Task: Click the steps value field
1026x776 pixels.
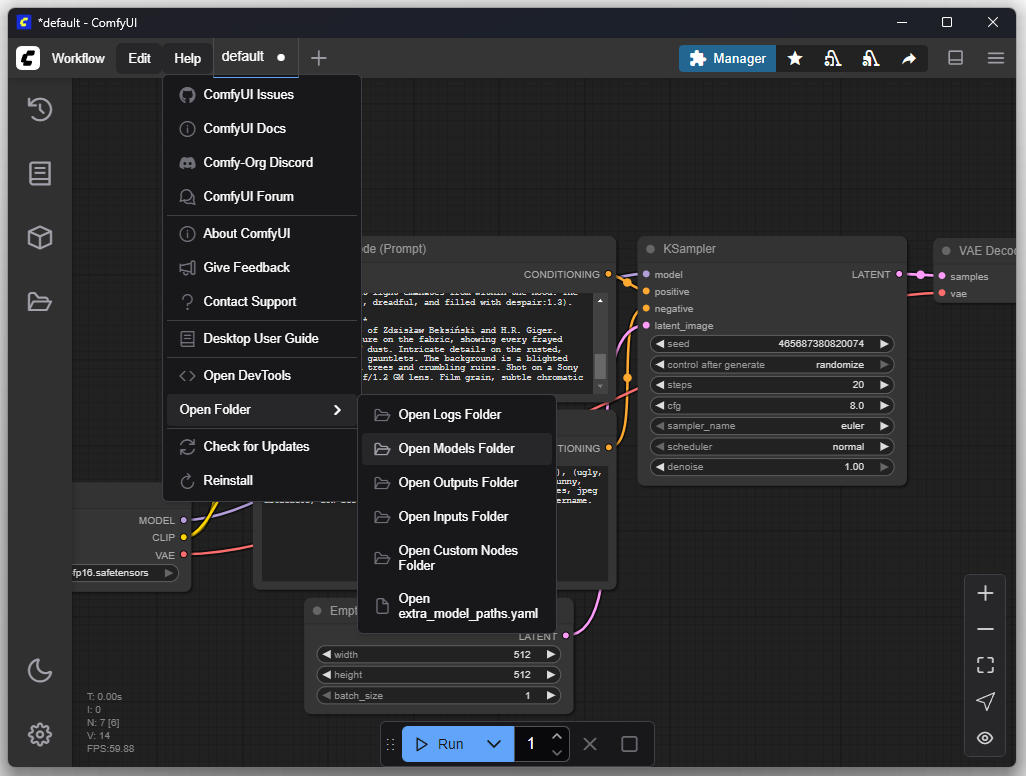Action: 770,385
